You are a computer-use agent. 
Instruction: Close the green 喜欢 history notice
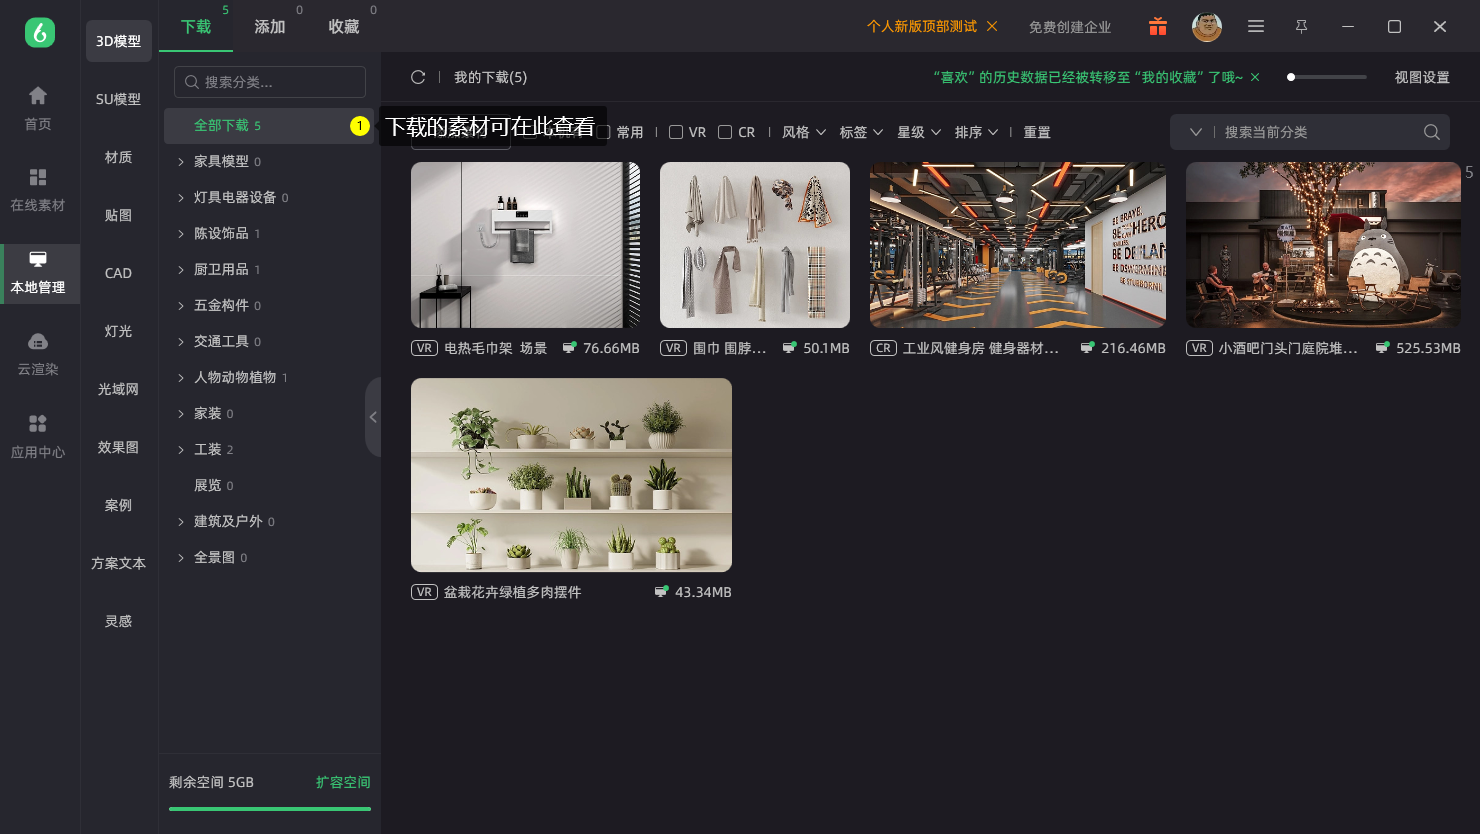click(x=1255, y=77)
